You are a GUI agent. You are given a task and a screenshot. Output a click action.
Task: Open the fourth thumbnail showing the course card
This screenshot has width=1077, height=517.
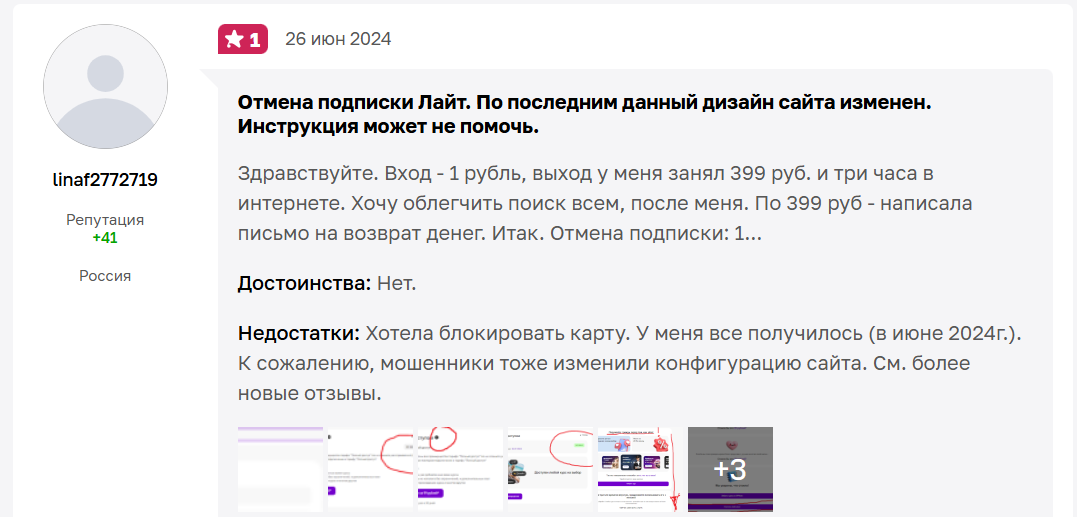(x=550, y=469)
